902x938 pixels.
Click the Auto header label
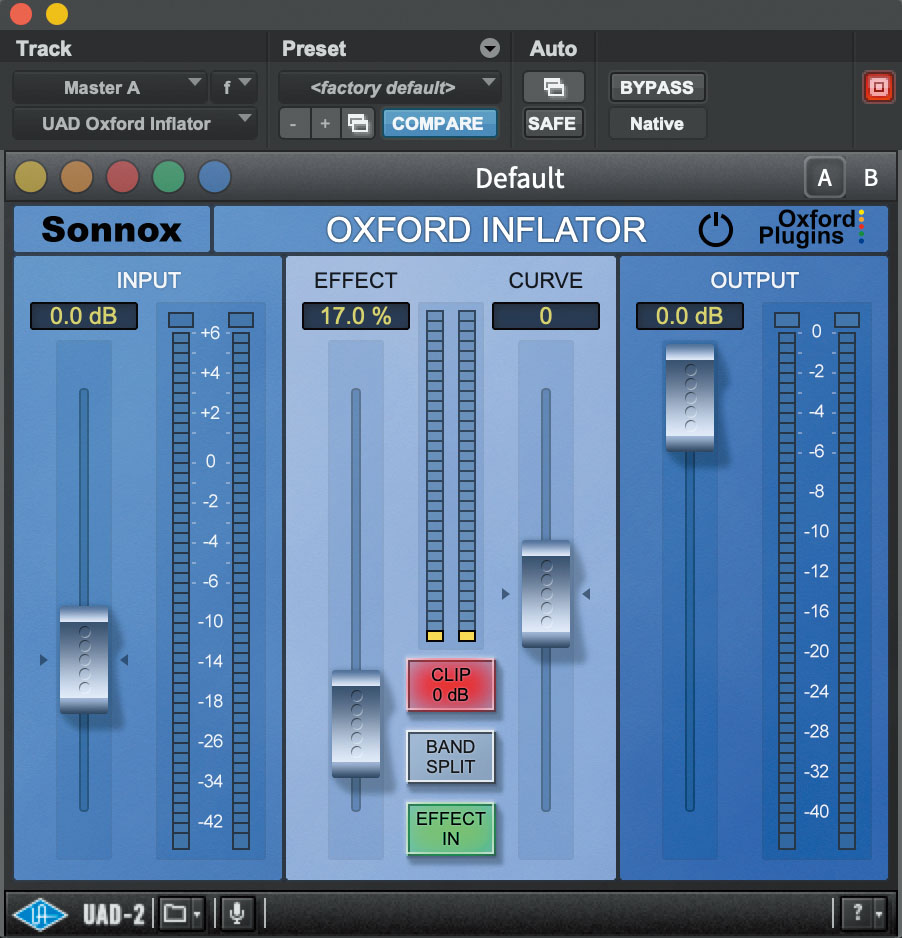click(x=553, y=48)
